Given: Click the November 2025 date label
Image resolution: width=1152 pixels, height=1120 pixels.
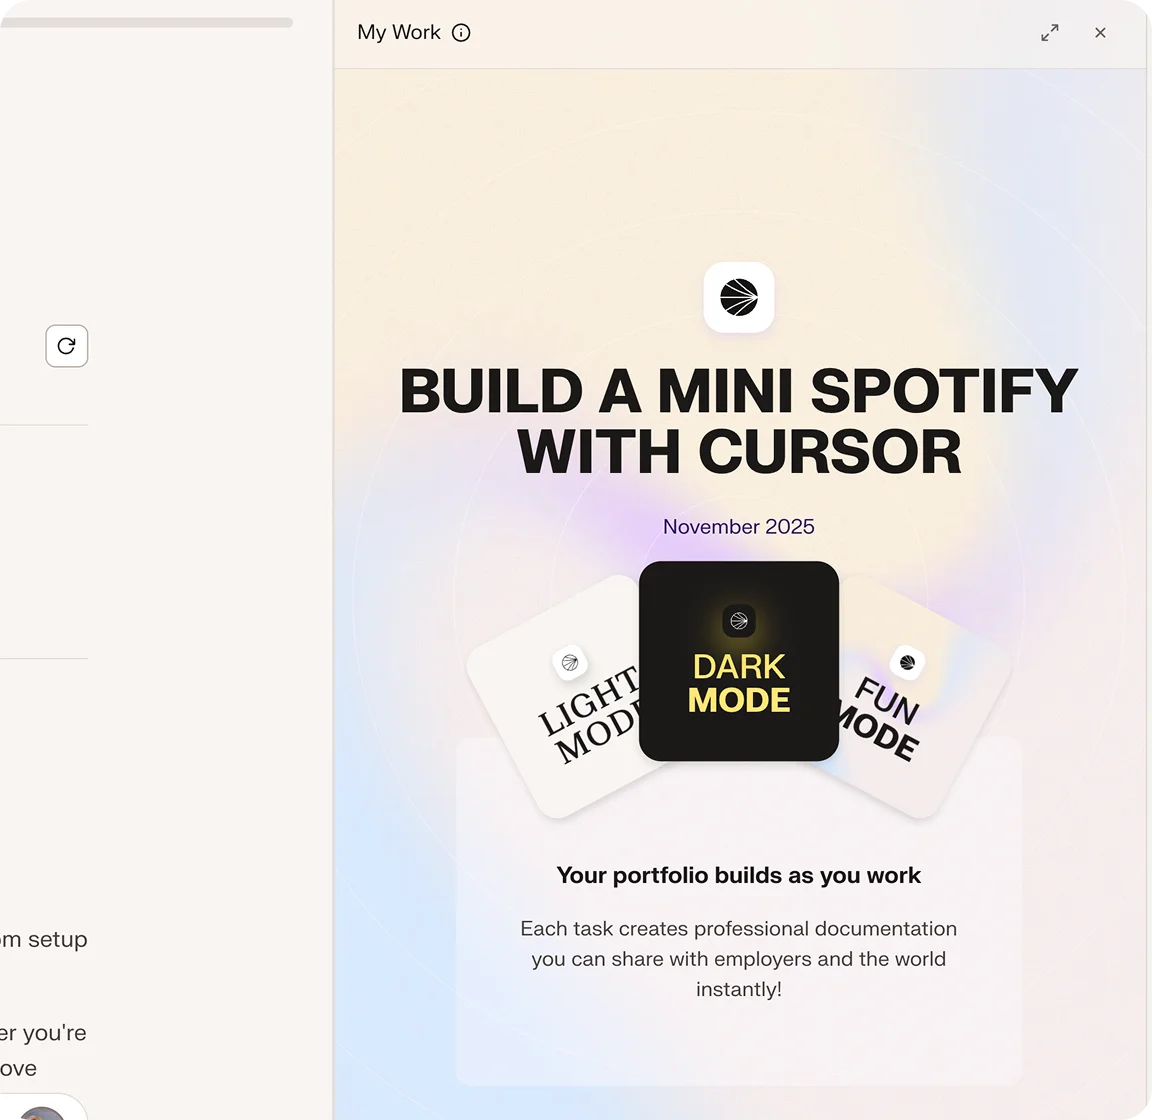Looking at the screenshot, I should tap(738, 527).
